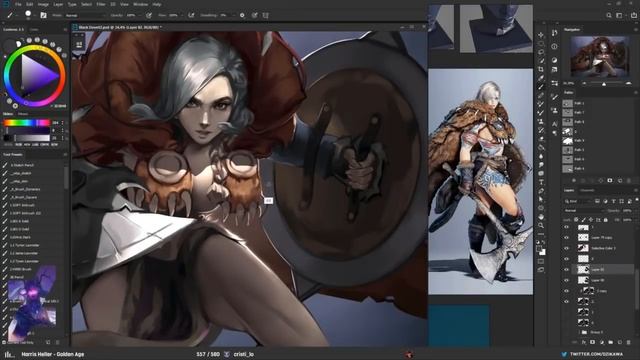Select the Blur drop tool
This screenshot has height=360, width=640.
[x=541, y=156]
